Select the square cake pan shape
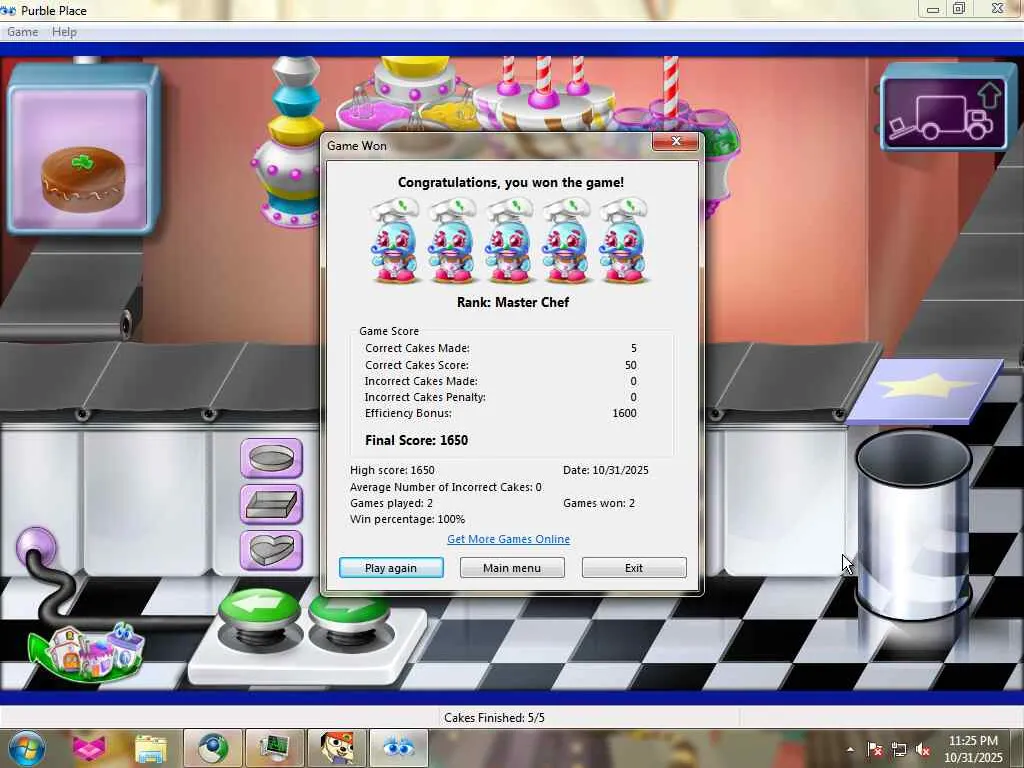This screenshot has height=768, width=1024. point(272,504)
